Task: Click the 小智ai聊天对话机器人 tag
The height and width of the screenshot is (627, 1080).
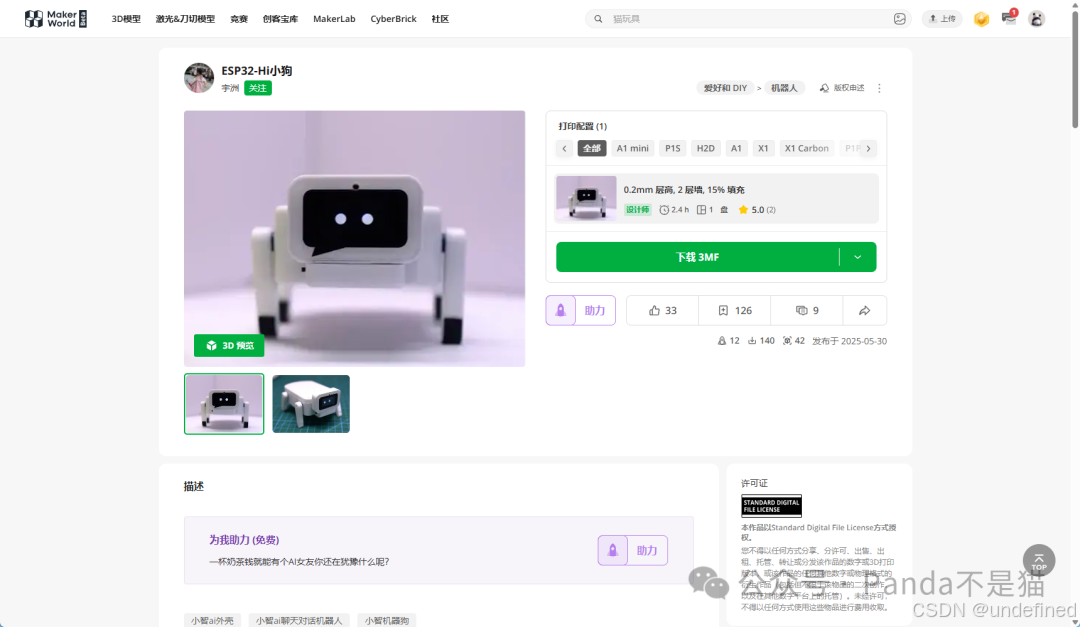Action: tap(299, 620)
